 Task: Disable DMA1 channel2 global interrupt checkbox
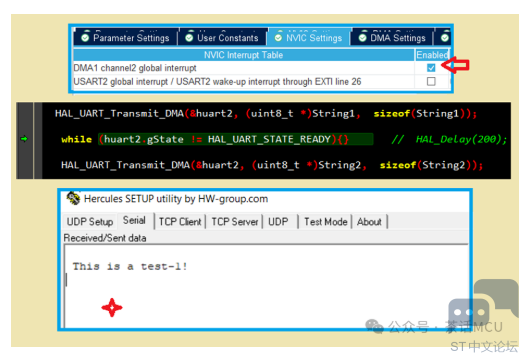point(431,68)
